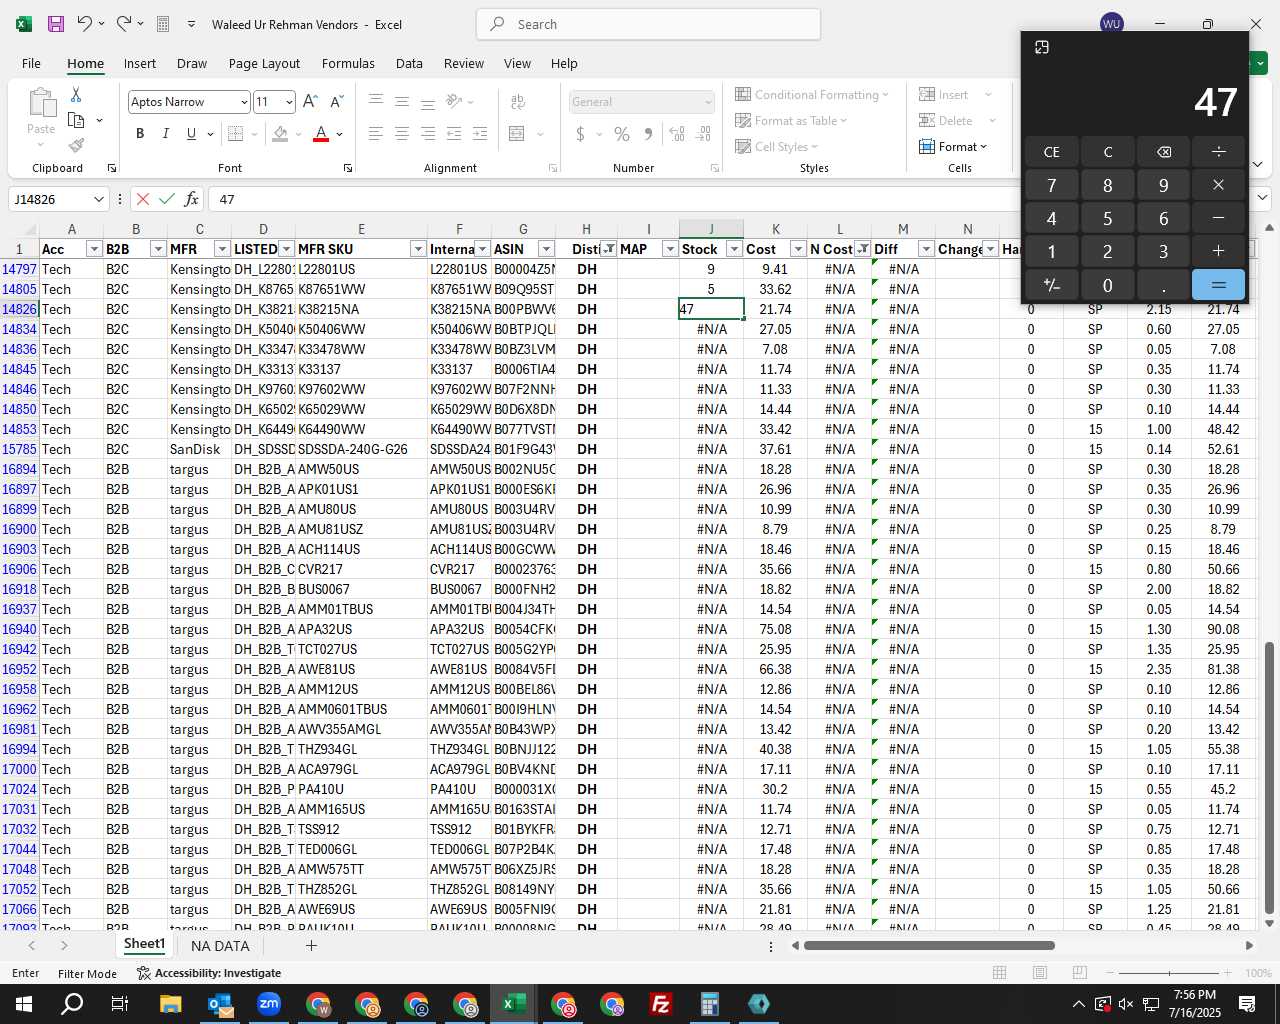Click the Paste clipboard icon
Viewport: 1280px width, 1024px height.
click(x=41, y=103)
